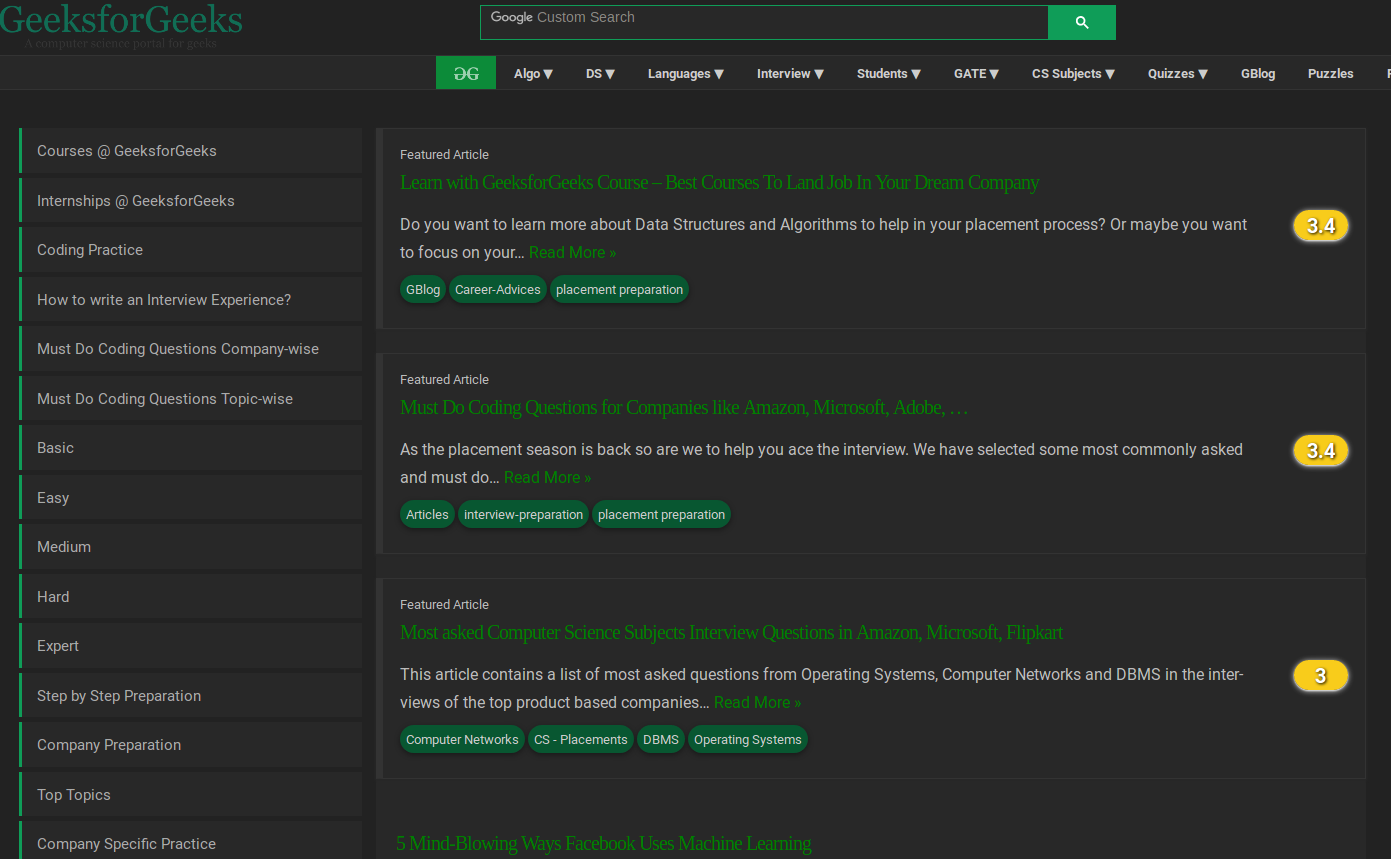The image size is (1391, 859).
Task: Open the Interview dropdown
Action: (790, 74)
